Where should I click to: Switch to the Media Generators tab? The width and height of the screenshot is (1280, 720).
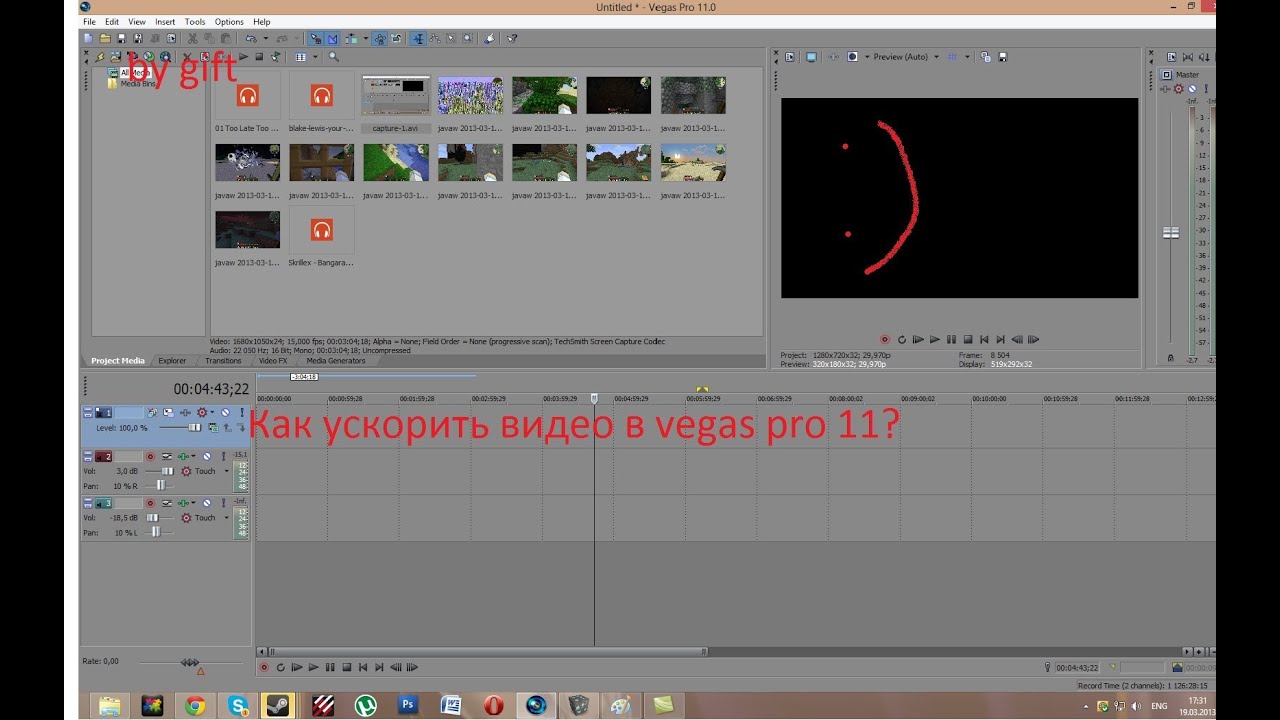coord(336,361)
